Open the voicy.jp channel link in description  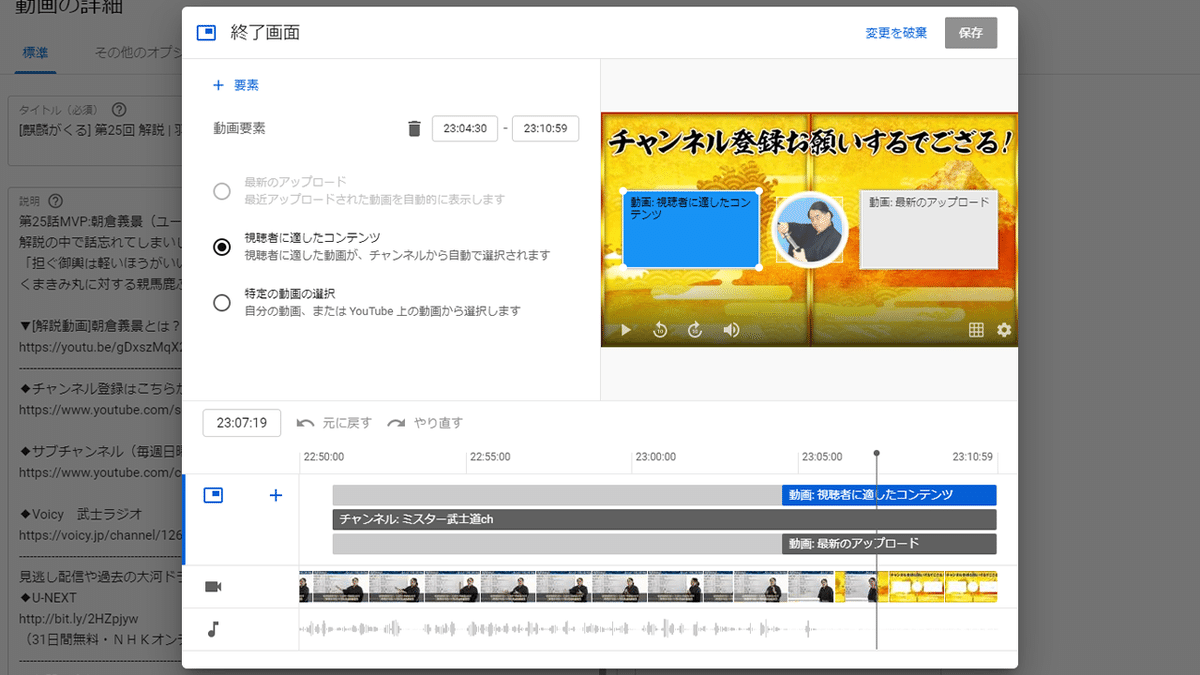point(100,535)
